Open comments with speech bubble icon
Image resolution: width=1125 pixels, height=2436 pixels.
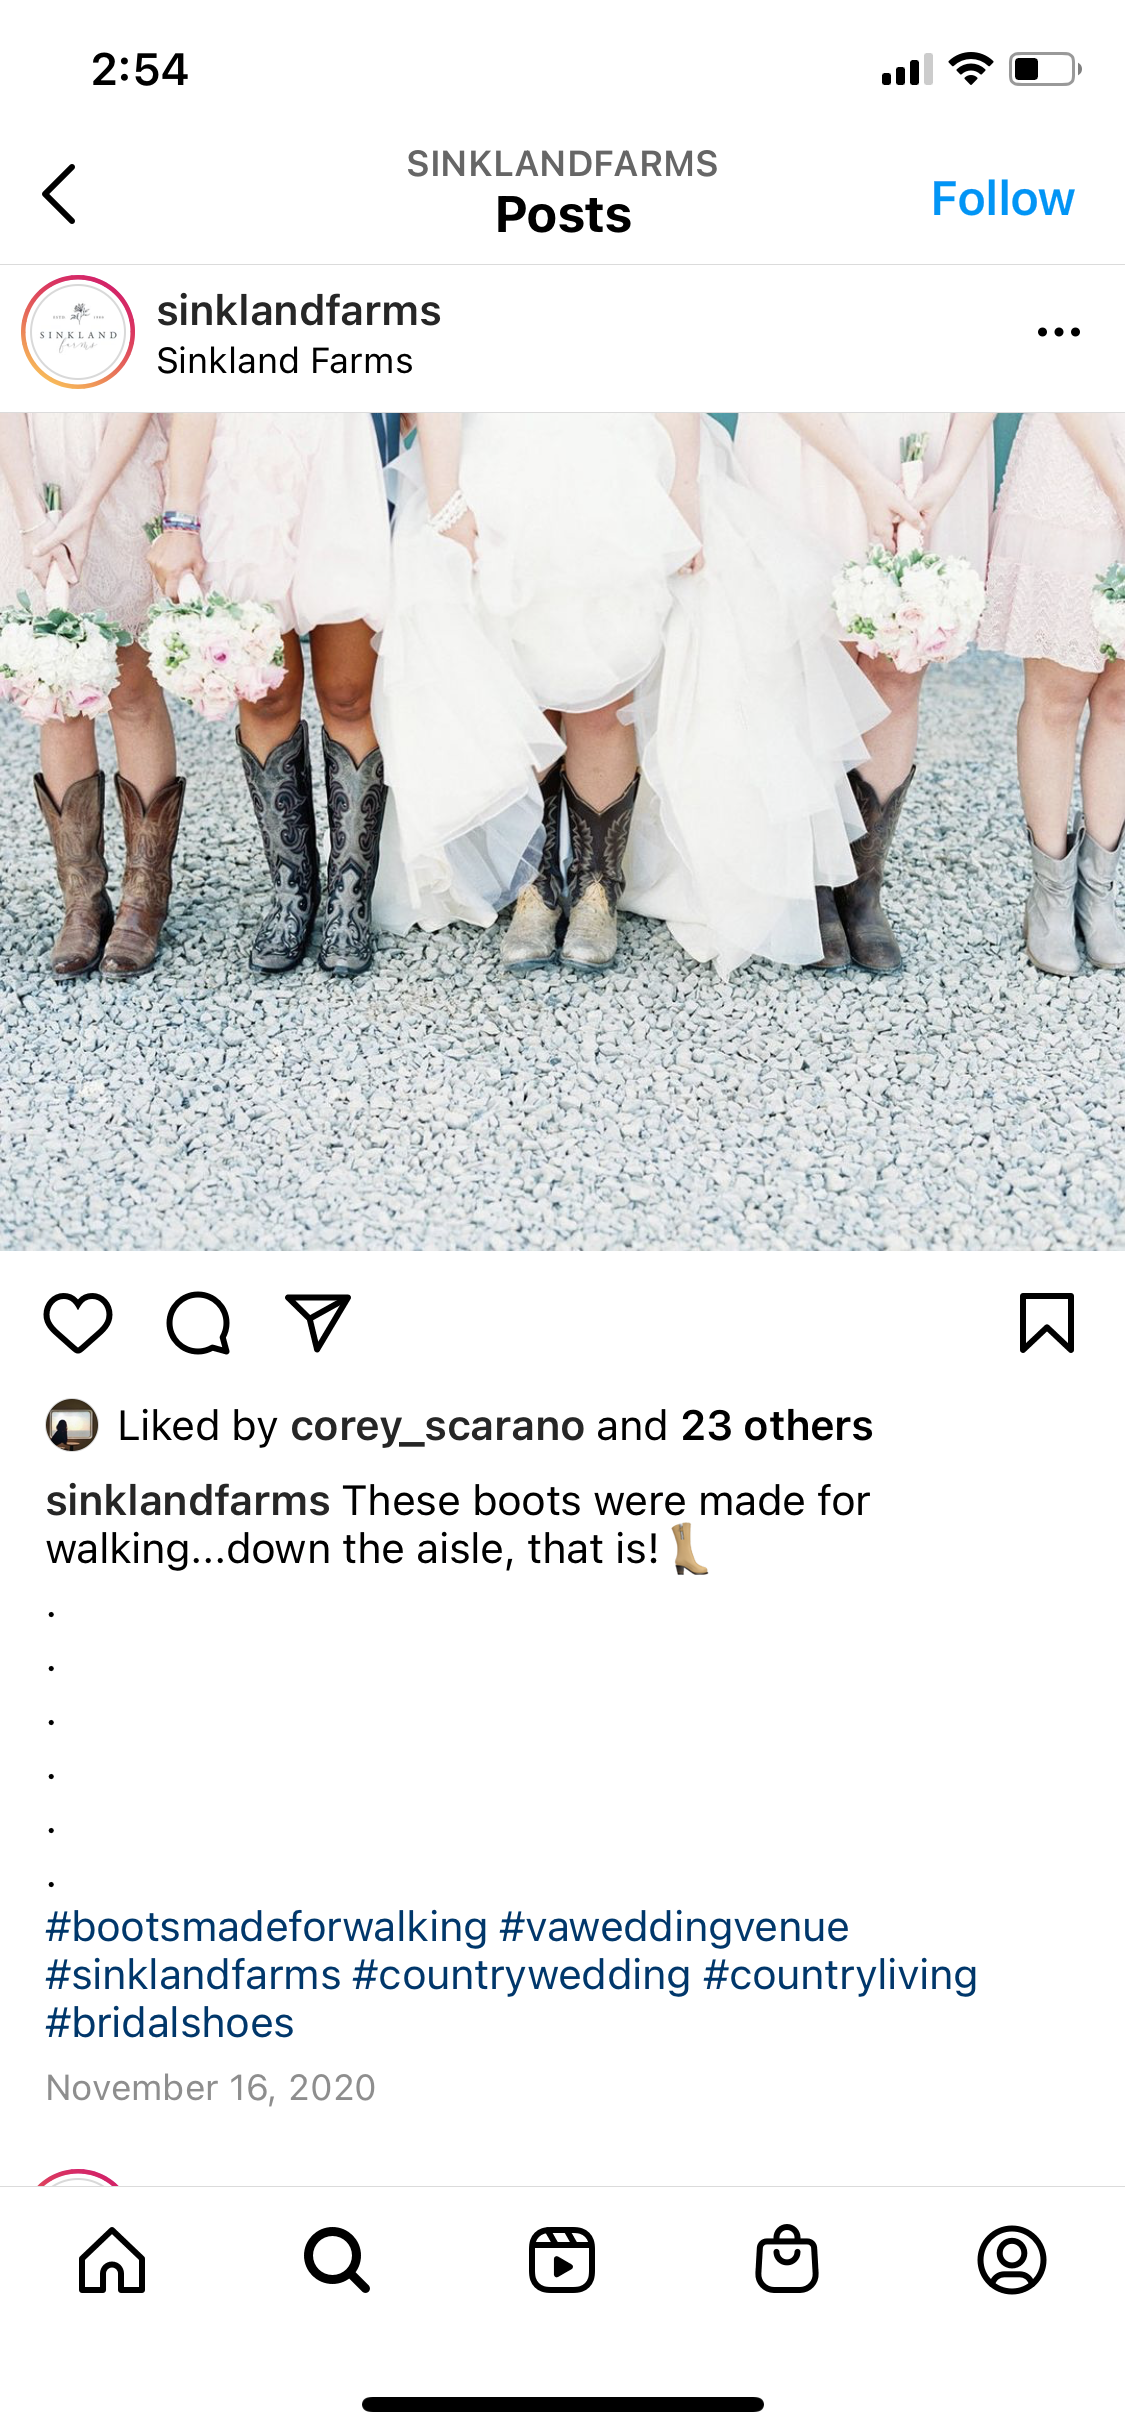(x=198, y=1323)
